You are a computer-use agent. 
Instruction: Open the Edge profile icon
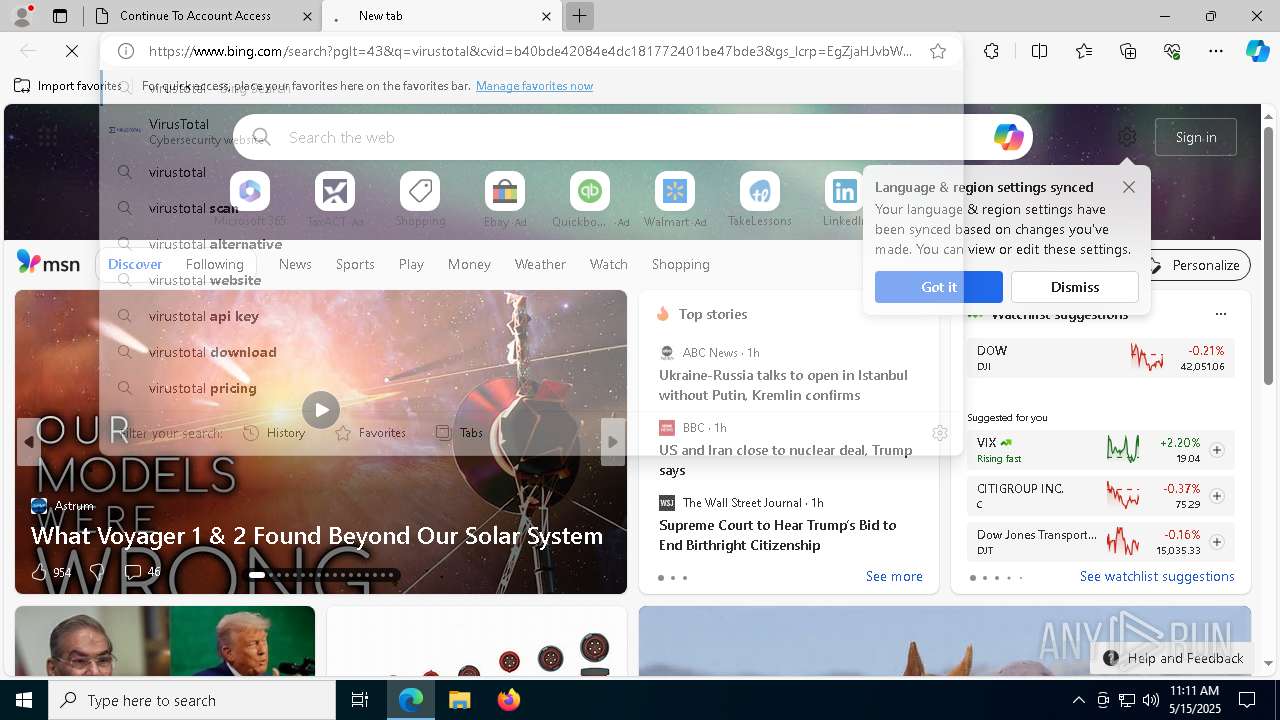pyautogui.click(x=21, y=16)
